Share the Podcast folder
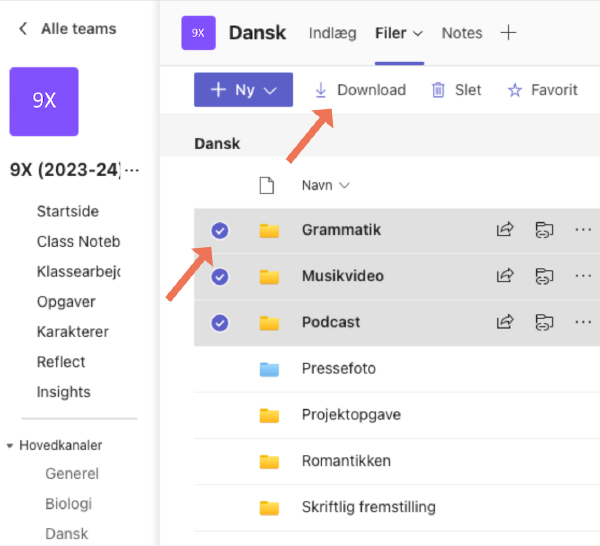Screen dimensions: 600x546 (505, 322)
